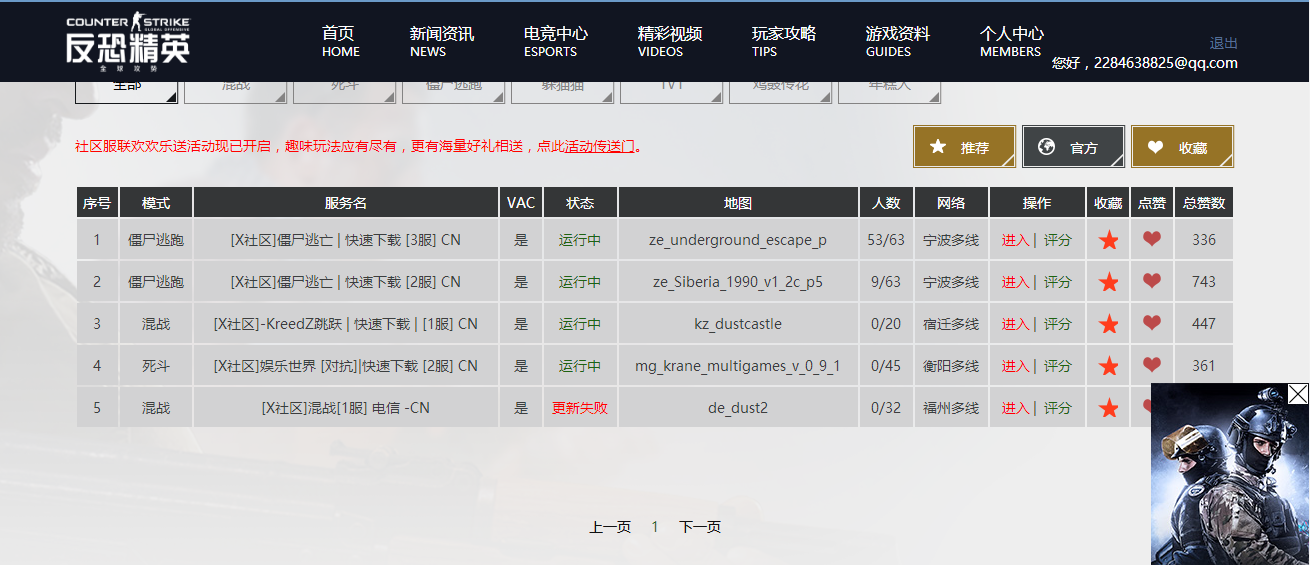Screen dimensions: 1310x565
Task: Open 玩家攻略 TIPS menu
Action: point(783,41)
